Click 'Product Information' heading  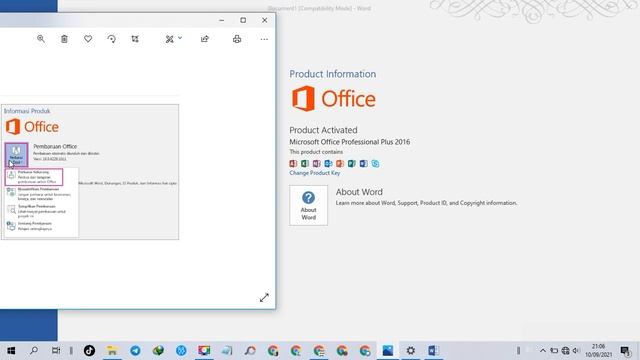(333, 74)
